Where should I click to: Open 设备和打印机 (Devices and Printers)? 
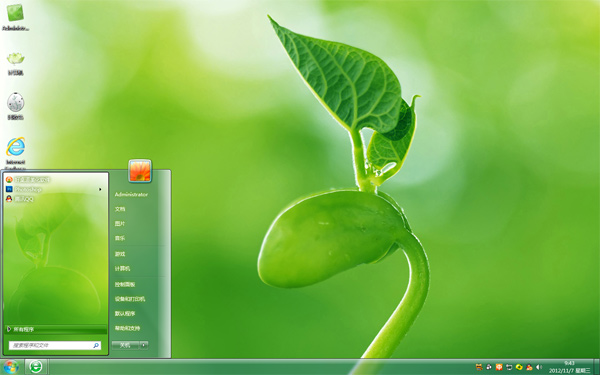tap(130, 299)
